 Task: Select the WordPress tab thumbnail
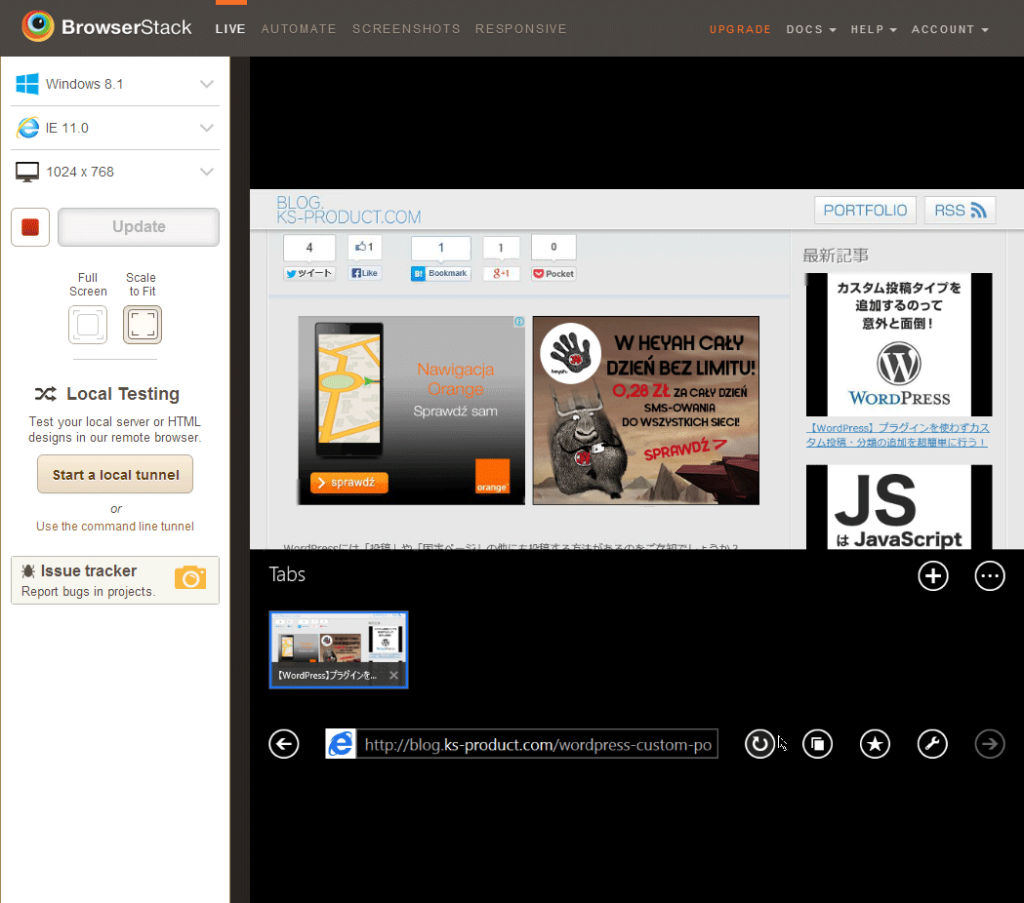point(338,650)
